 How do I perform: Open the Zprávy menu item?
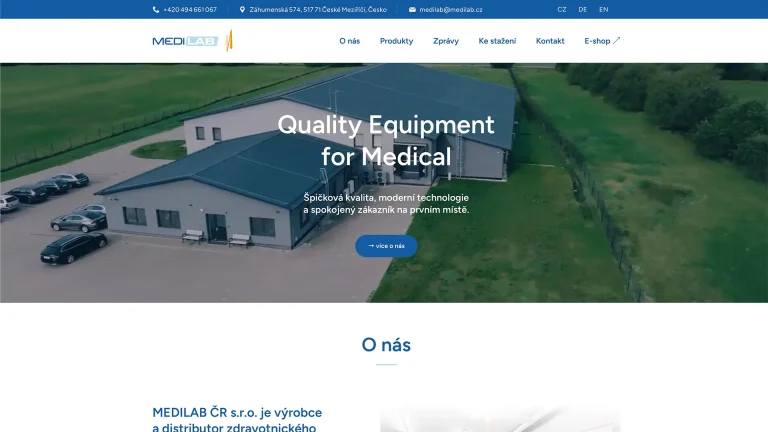point(446,41)
